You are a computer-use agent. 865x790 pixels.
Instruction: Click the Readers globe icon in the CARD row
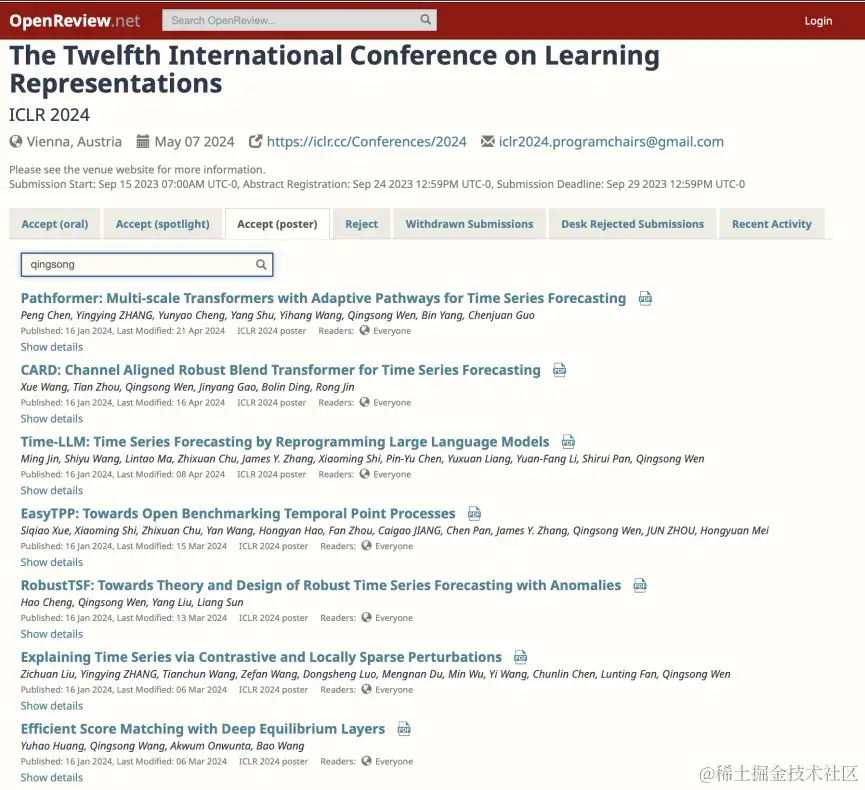pyautogui.click(x=365, y=402)
